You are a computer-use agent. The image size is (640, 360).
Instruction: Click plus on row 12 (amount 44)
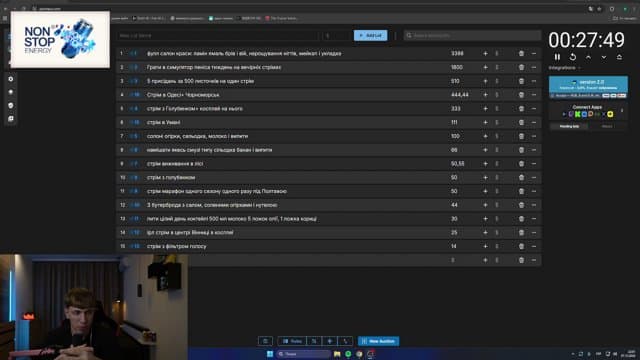[x=485, y=205]
